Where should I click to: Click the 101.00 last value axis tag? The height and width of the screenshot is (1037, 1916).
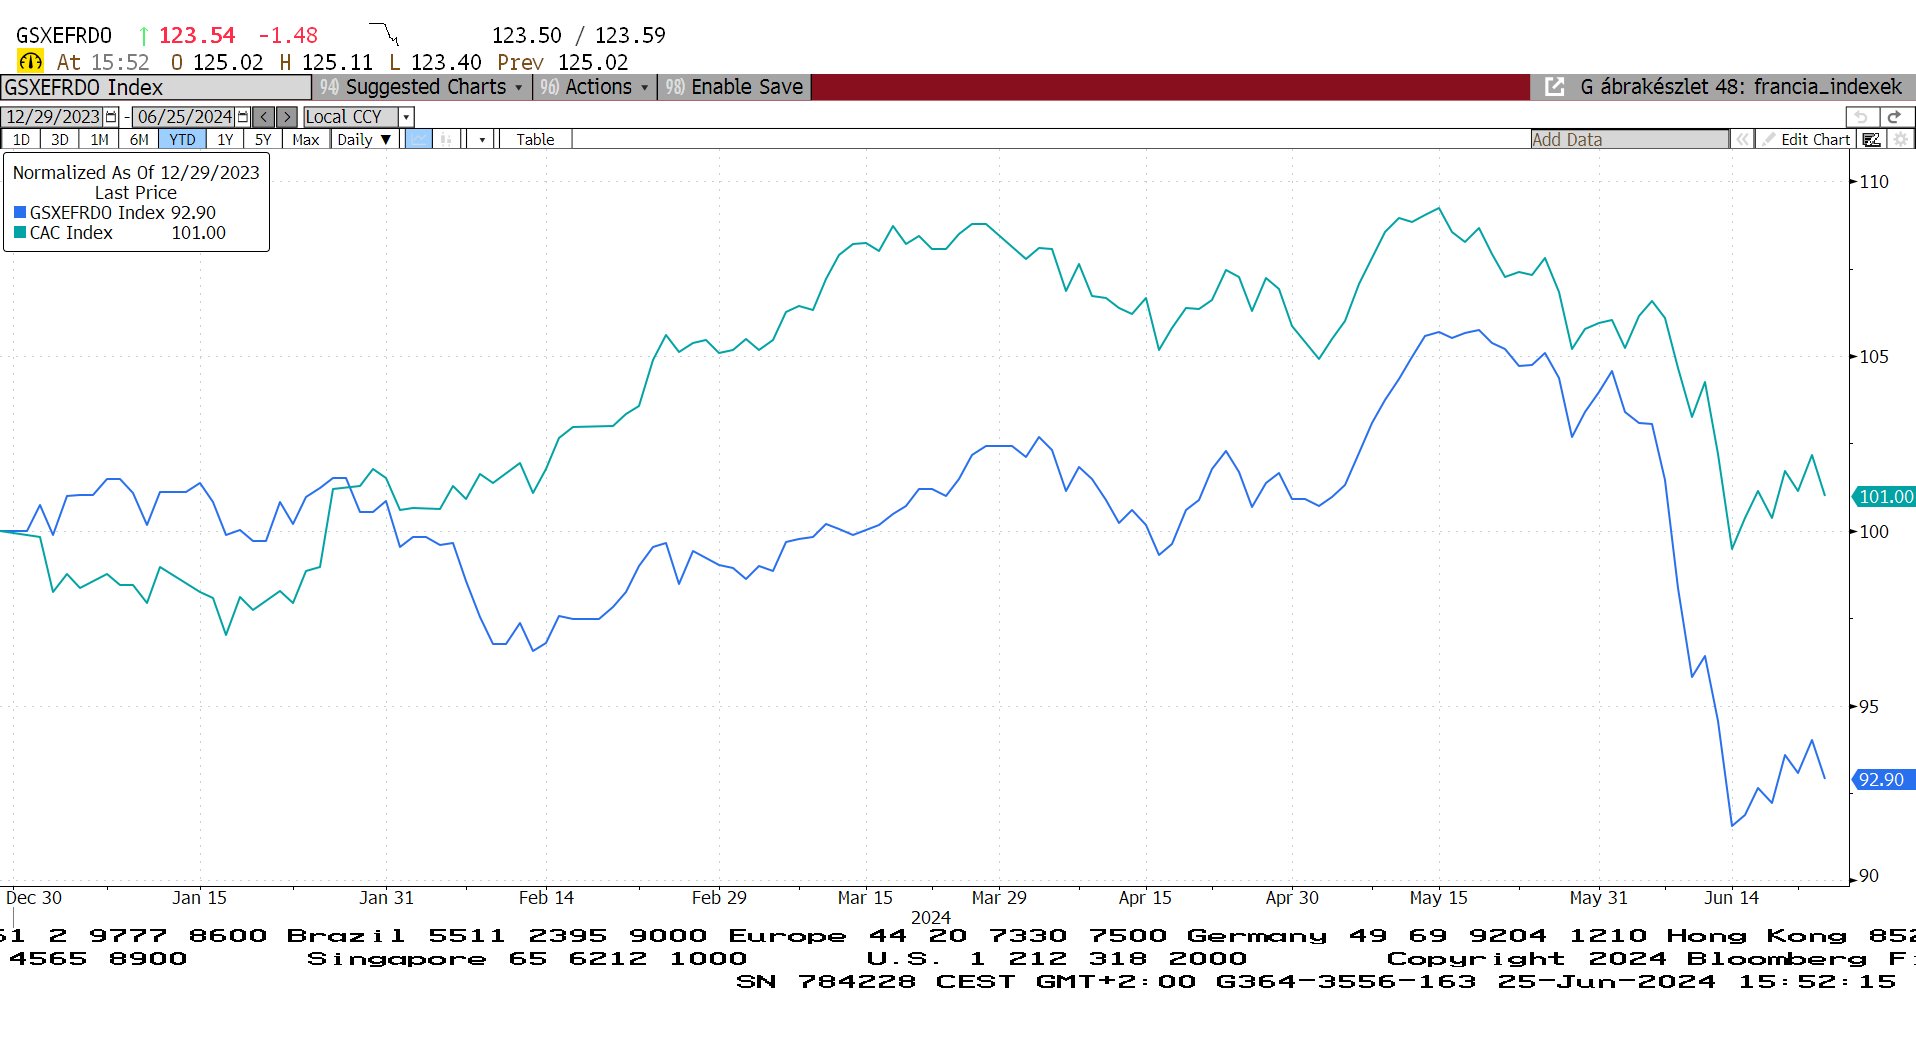tap(1884, 497)
